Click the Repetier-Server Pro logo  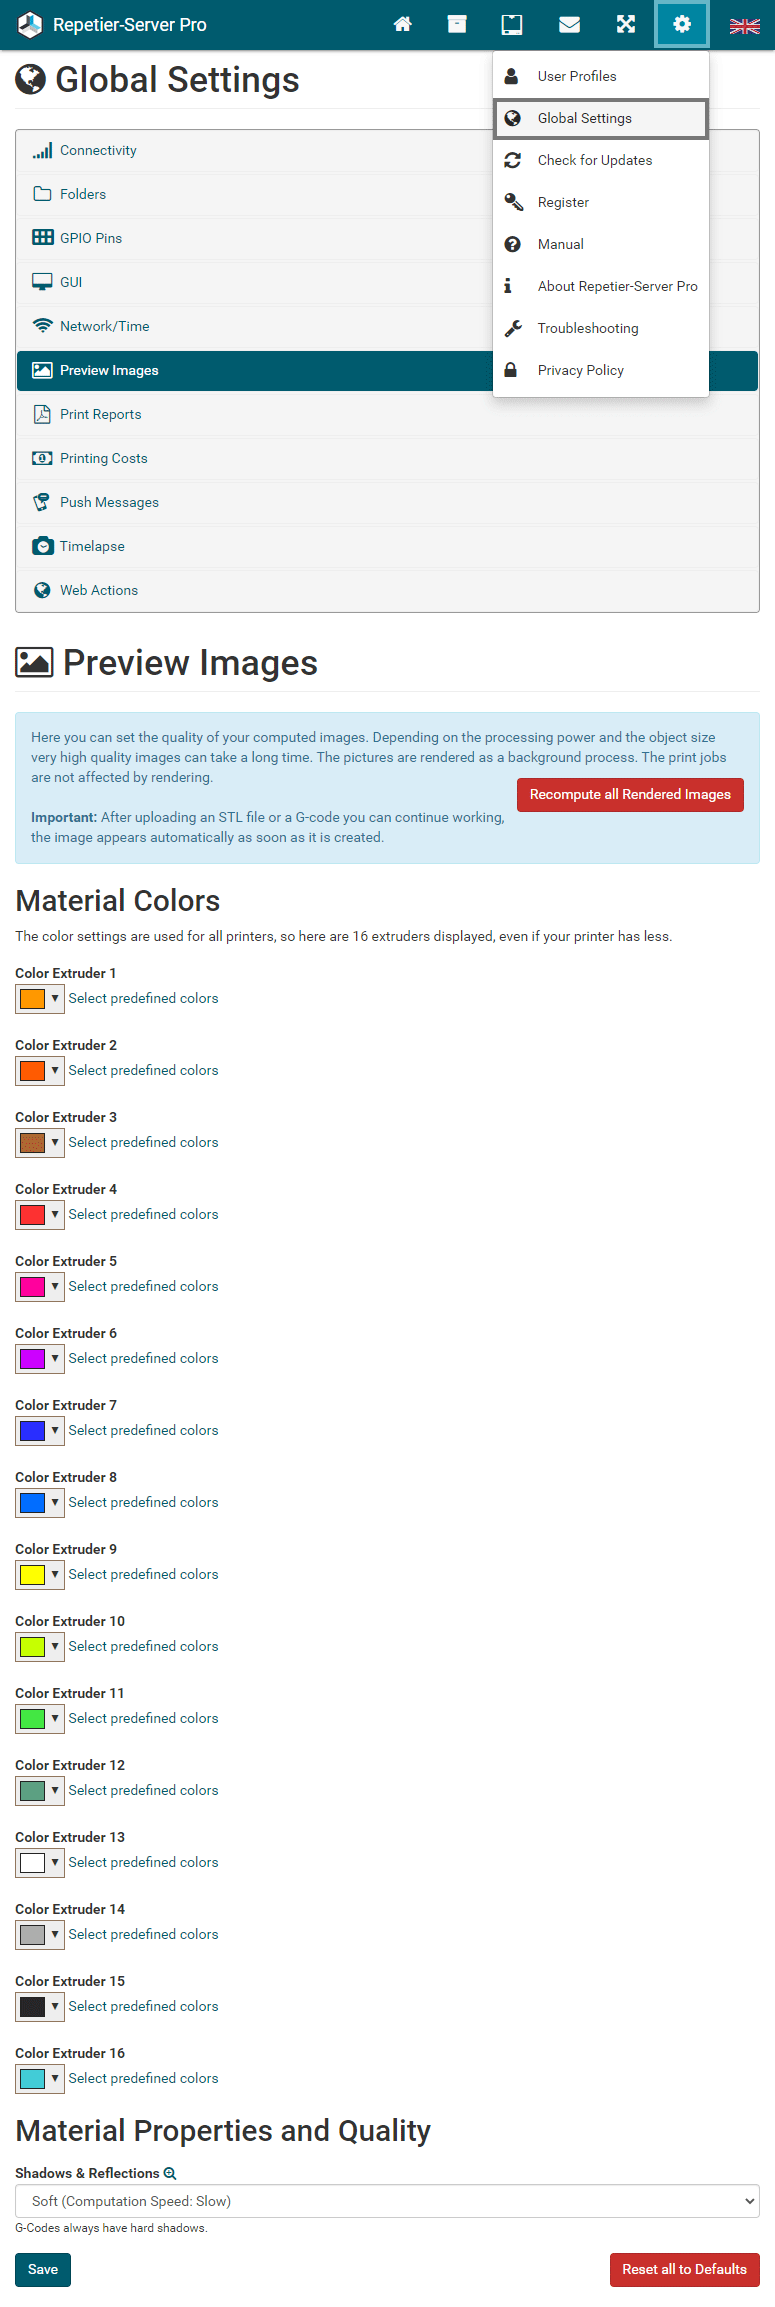112,25
